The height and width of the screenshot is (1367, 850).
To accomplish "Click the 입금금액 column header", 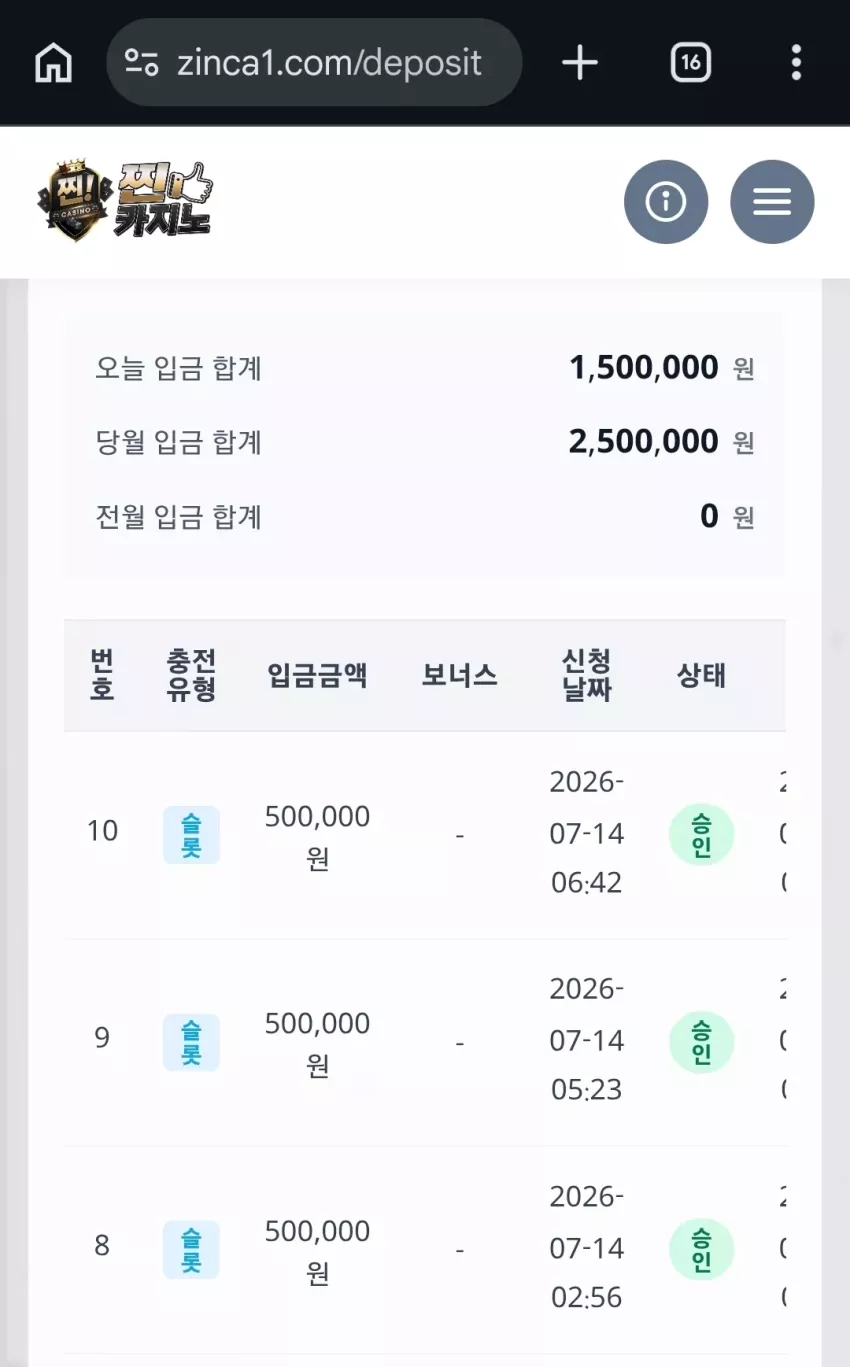I will 318,676.
